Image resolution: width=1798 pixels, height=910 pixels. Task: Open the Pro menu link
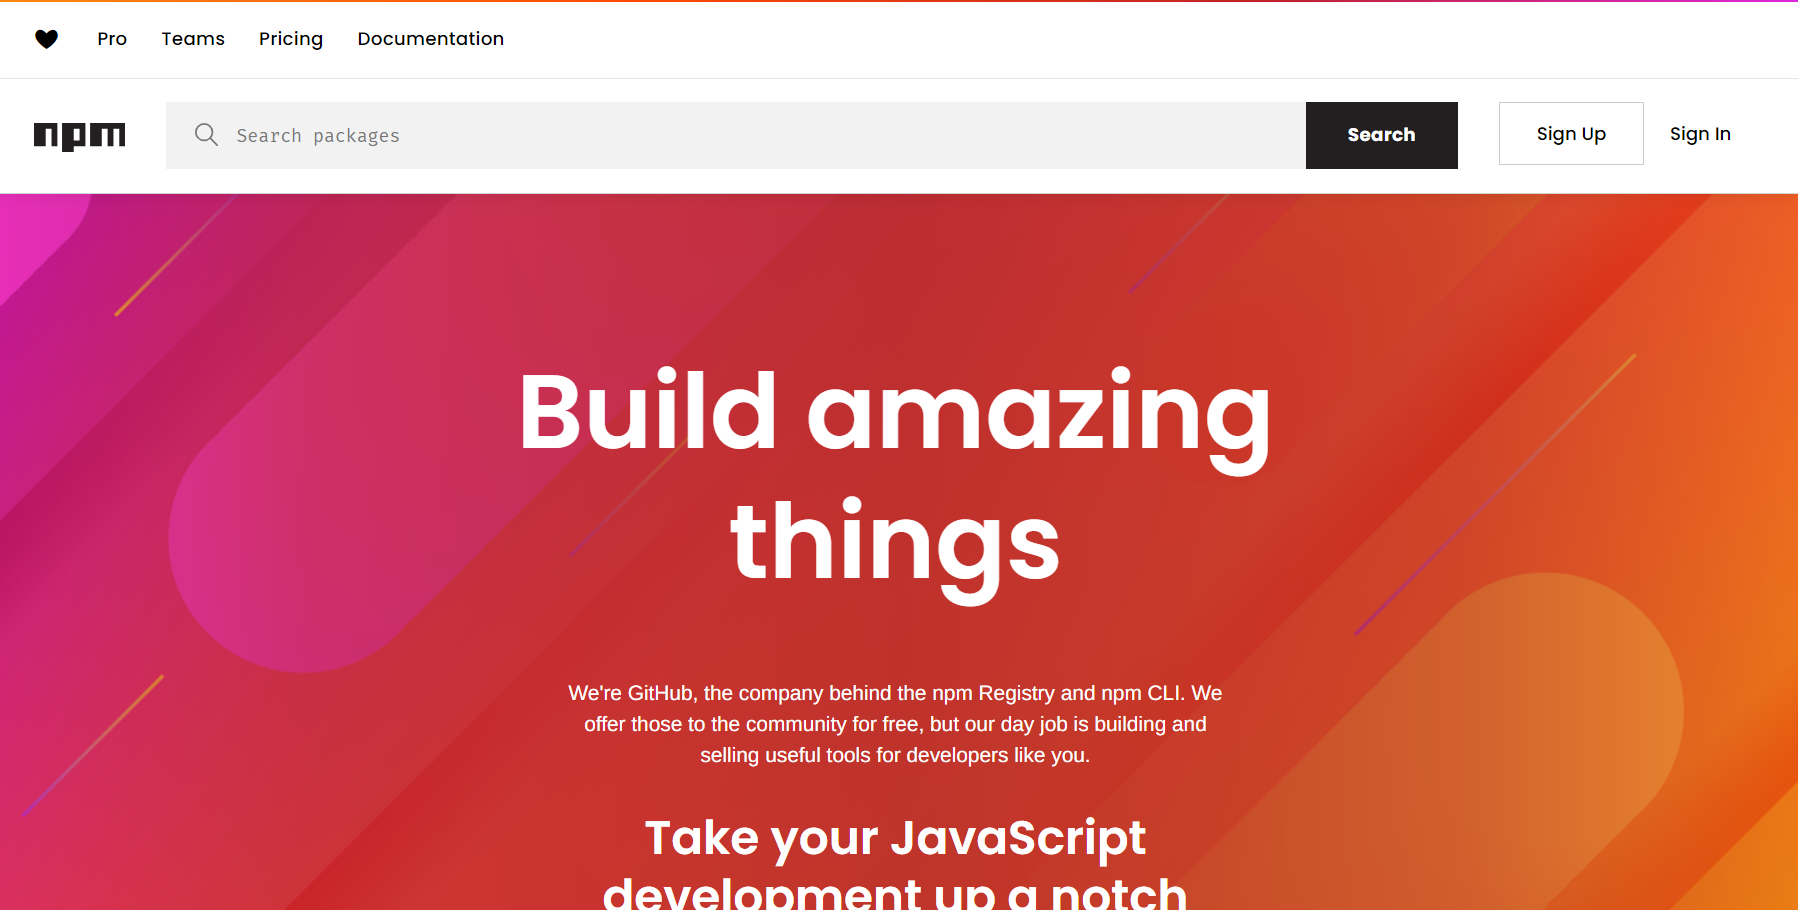(112, 39)
